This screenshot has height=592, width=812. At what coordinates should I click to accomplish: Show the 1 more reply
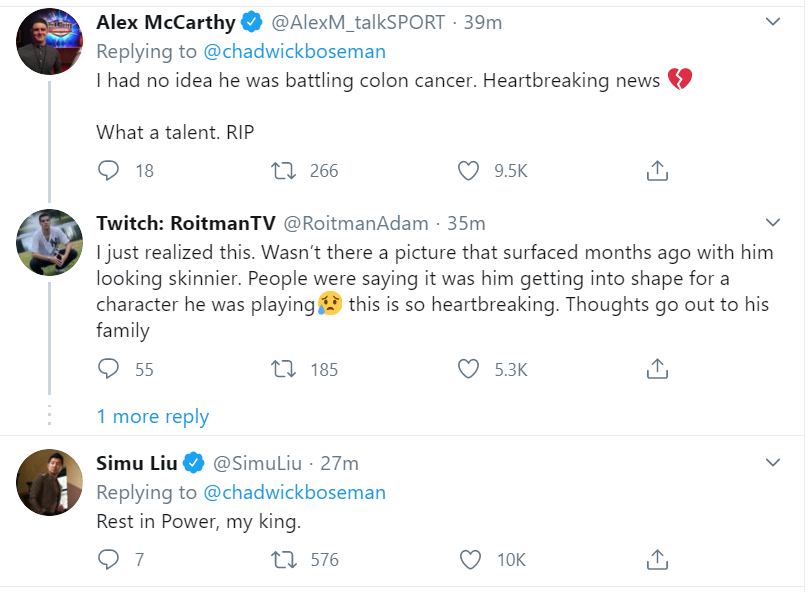tap(153, 417)
